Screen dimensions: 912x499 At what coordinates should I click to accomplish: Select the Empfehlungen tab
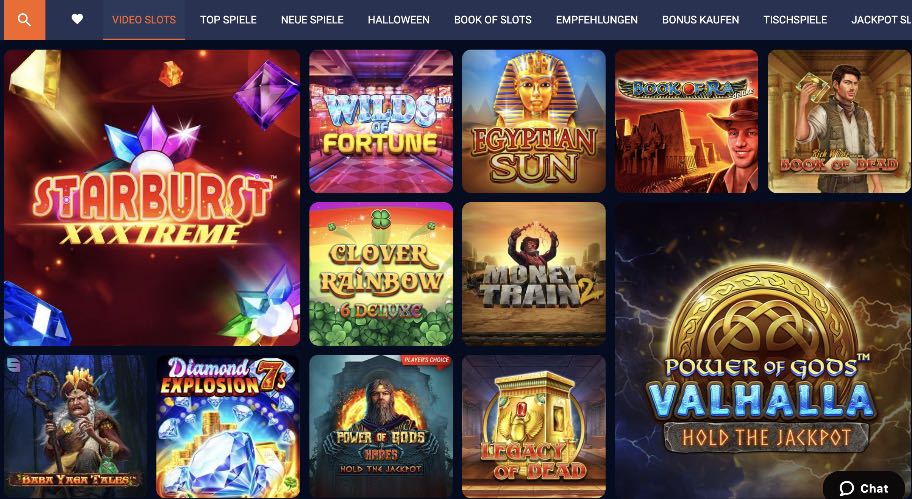(597, 20)
